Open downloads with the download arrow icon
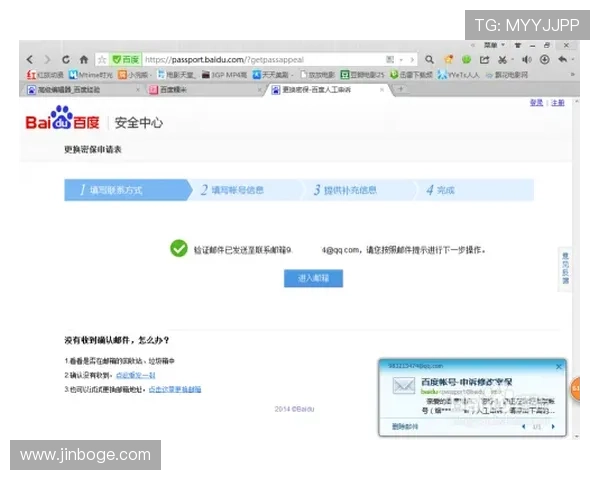The image size is (600, 480). tap(545, 59)
